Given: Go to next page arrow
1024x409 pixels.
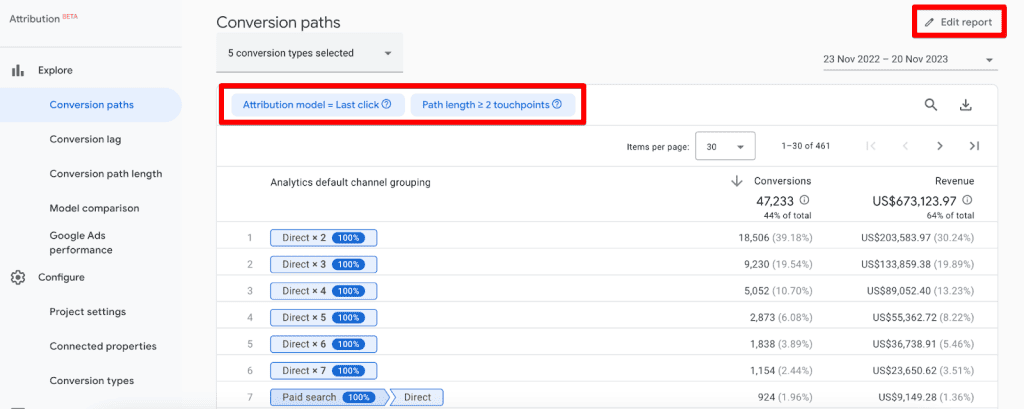Looking at the screenshot, I should coord(940,146).
